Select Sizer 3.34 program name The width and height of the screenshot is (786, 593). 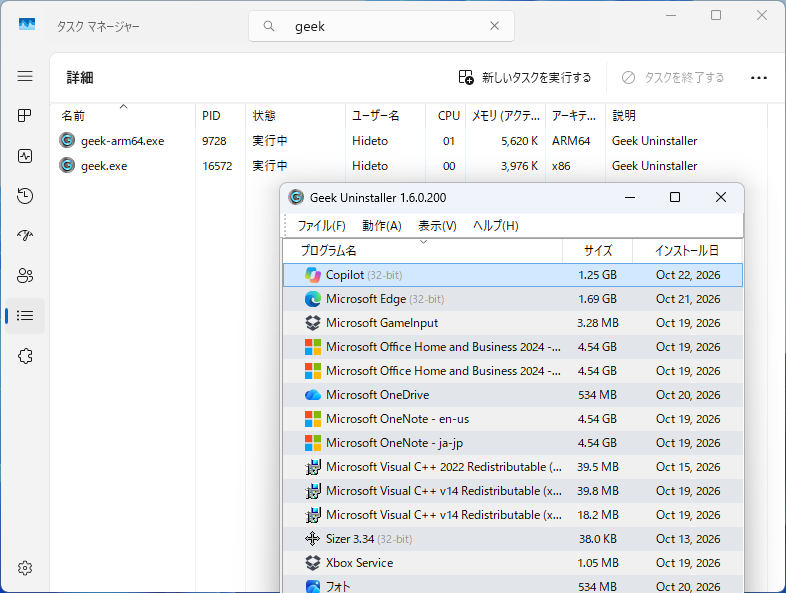pos(369,539)
